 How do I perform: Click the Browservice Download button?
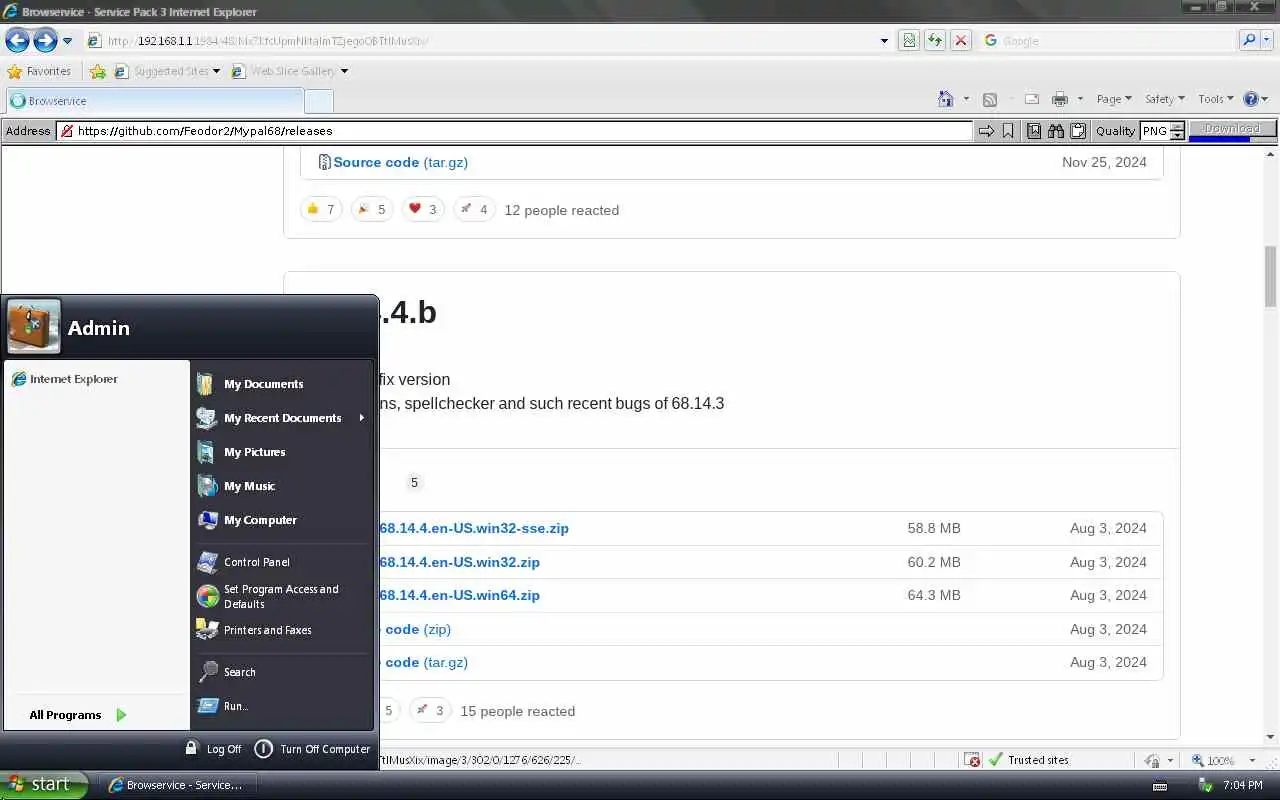pos(1232,128)
